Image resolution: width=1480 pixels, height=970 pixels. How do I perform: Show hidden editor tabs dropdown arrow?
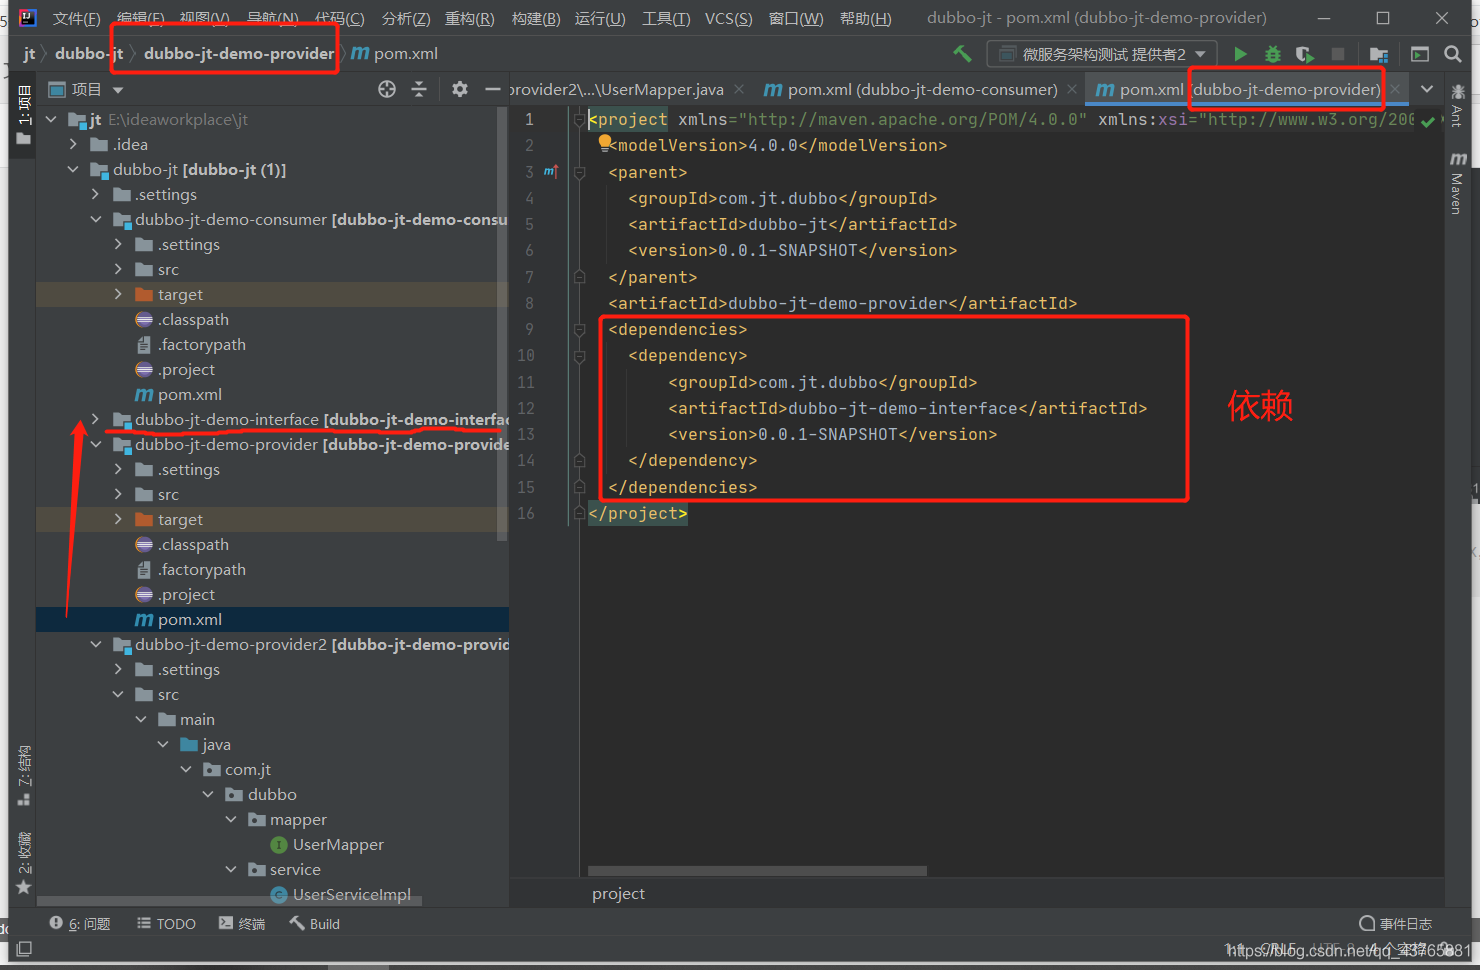coord(1427,89)
